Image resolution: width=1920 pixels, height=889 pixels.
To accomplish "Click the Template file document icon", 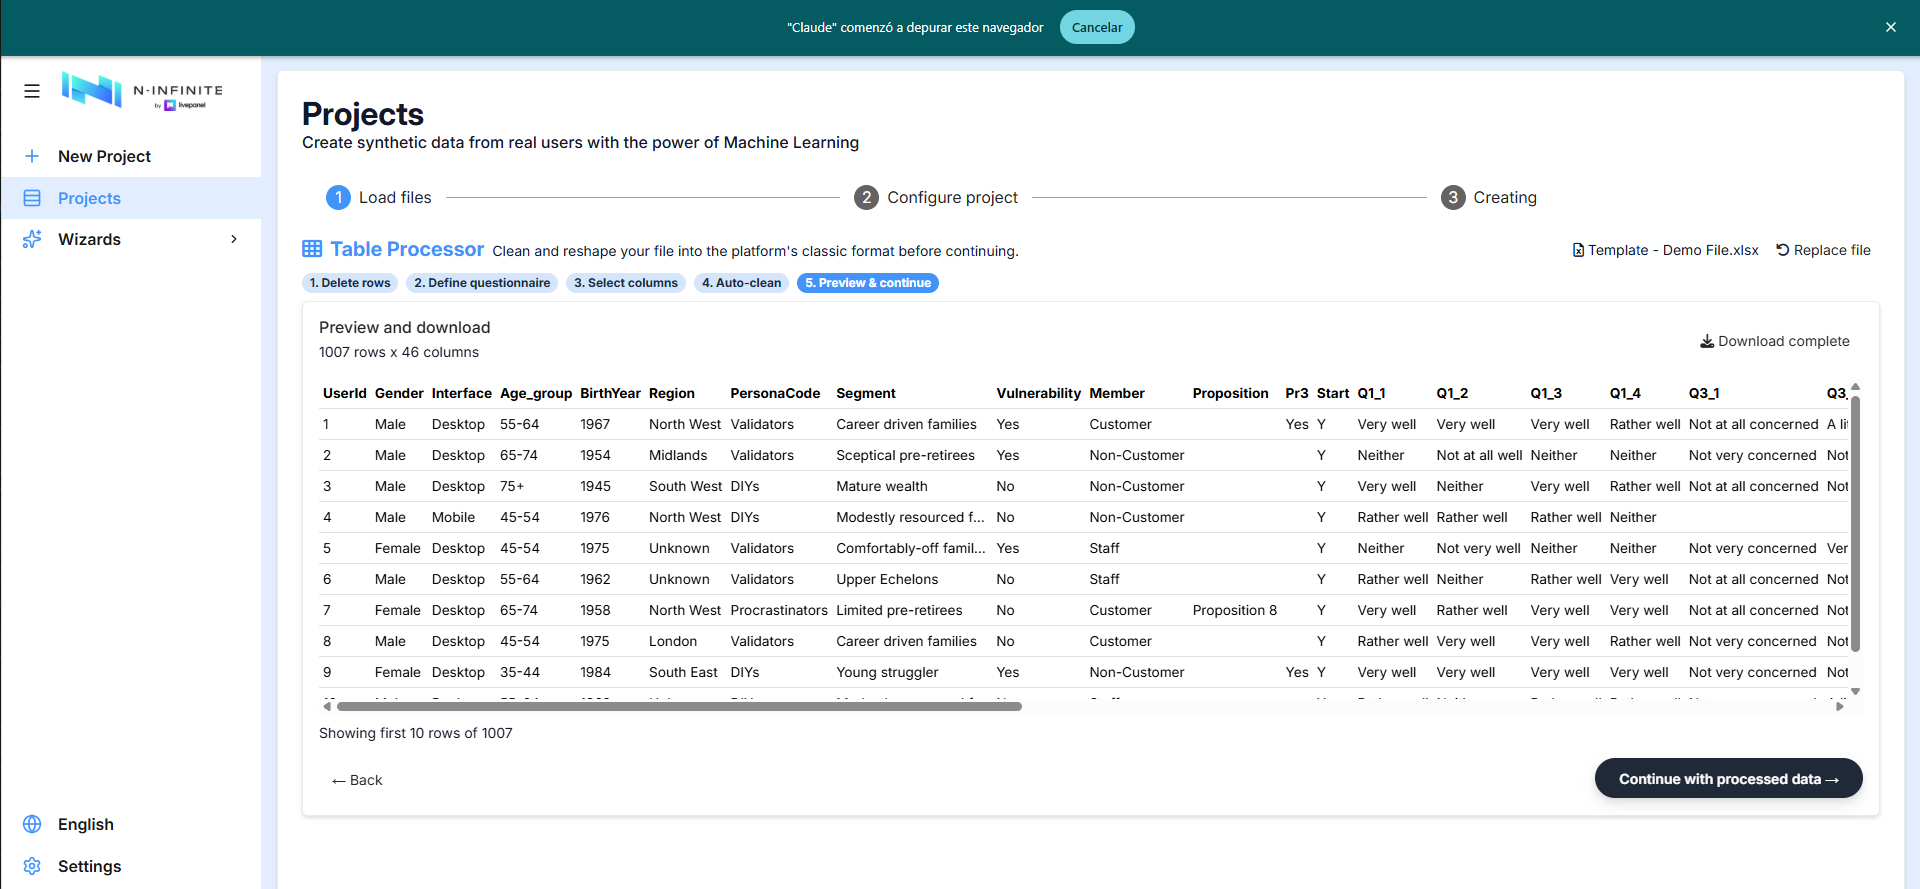I will tap(1578, 250).
